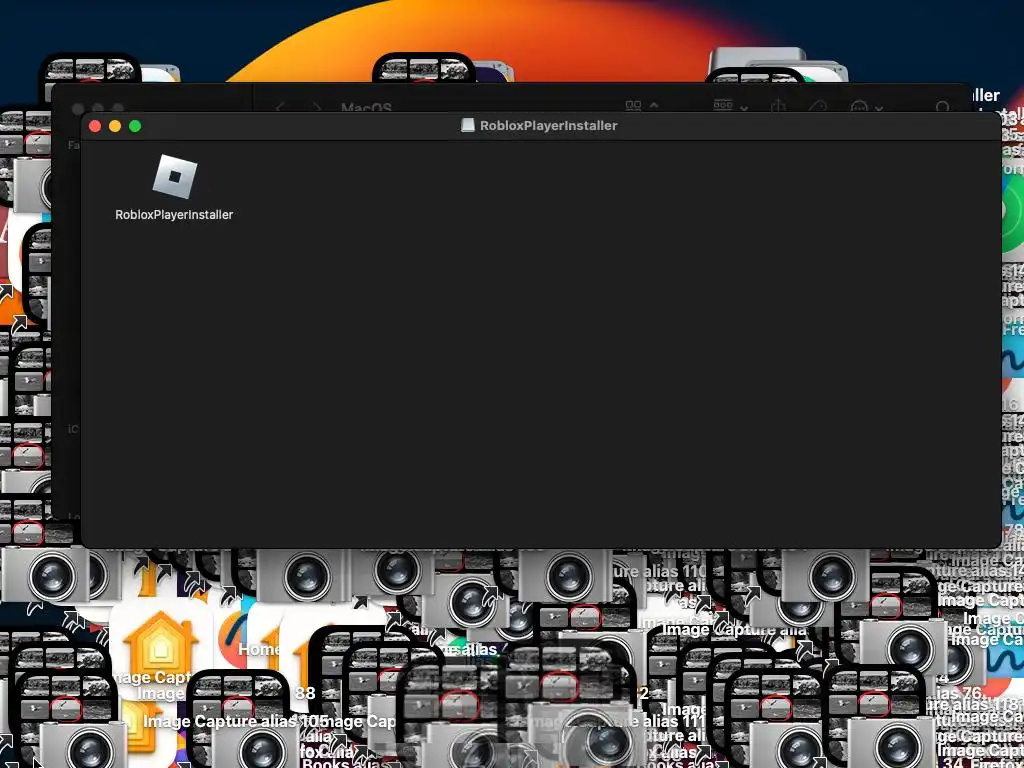The height and width of the screenshot is (768, 1024).
Task: Select the RobloxPlayerInstaller file name label
Action: click(x=174, y=214)
